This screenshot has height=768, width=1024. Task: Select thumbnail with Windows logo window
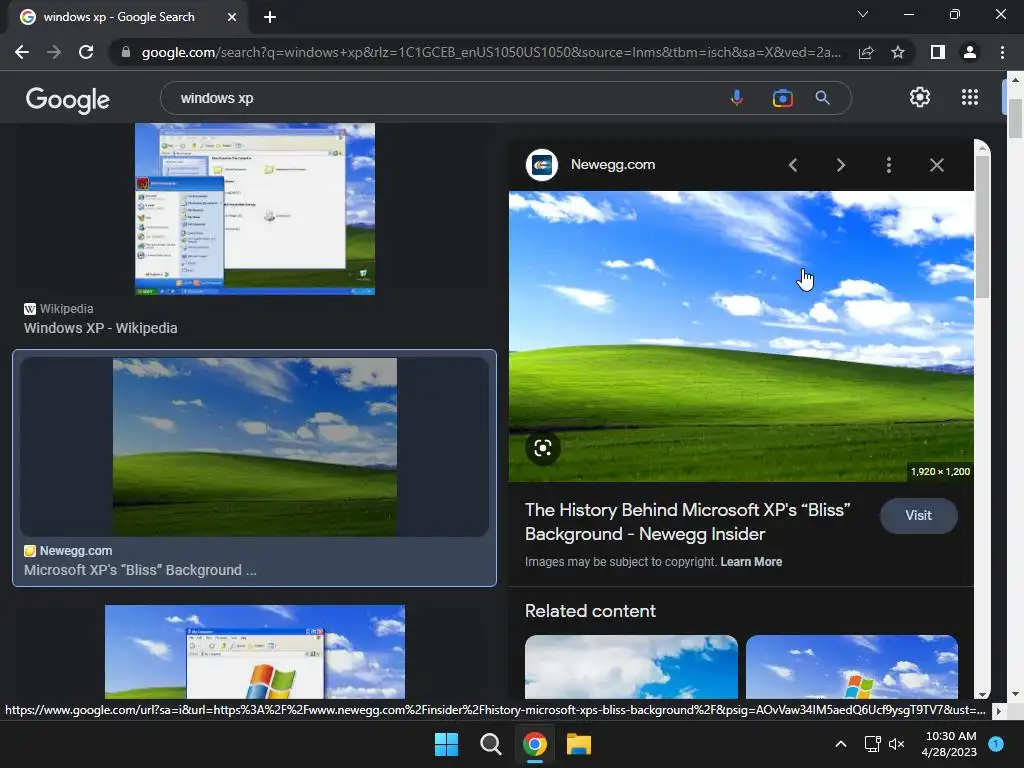[255, 652]
